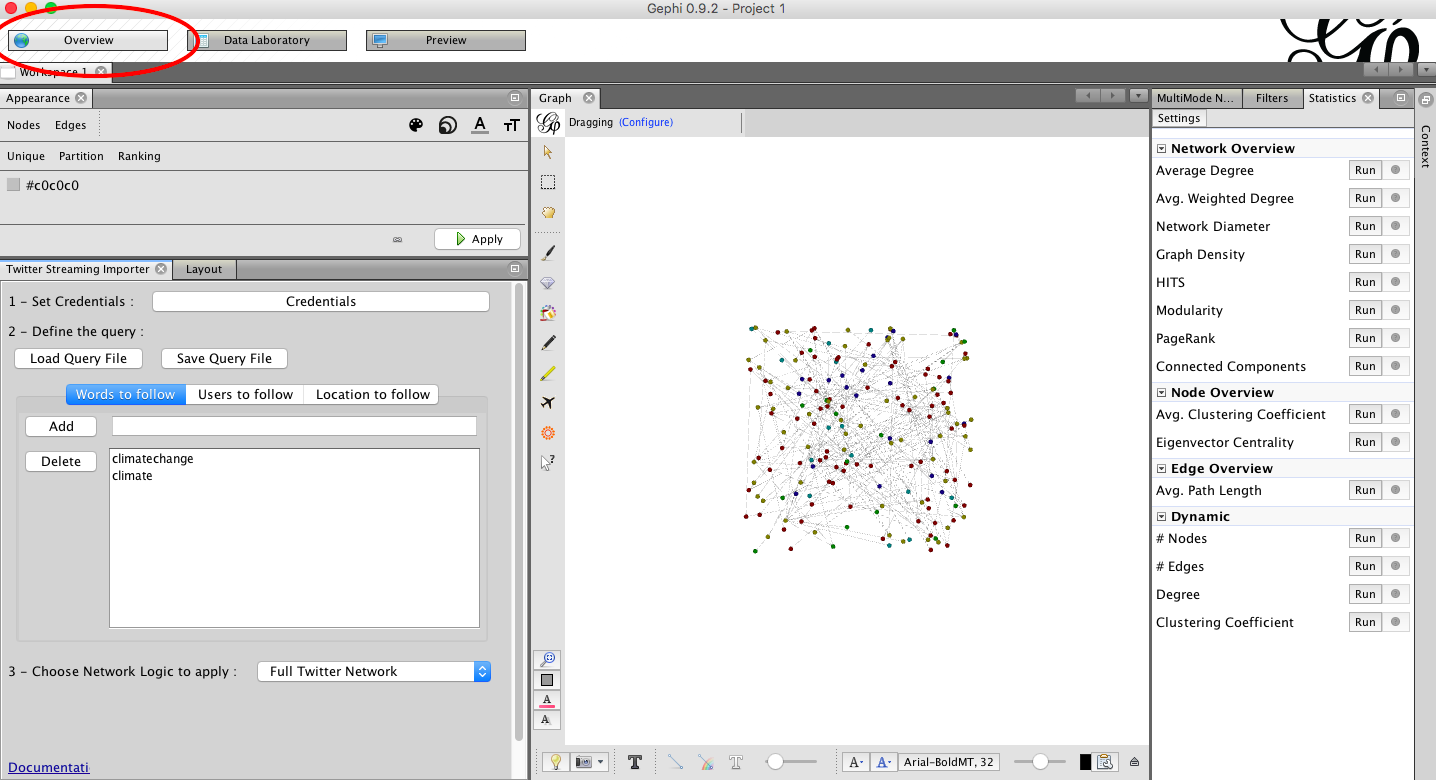Expand the bottom graph settings panel
This screenshot has width=1436, height=780.
[x=1134, y=762]
